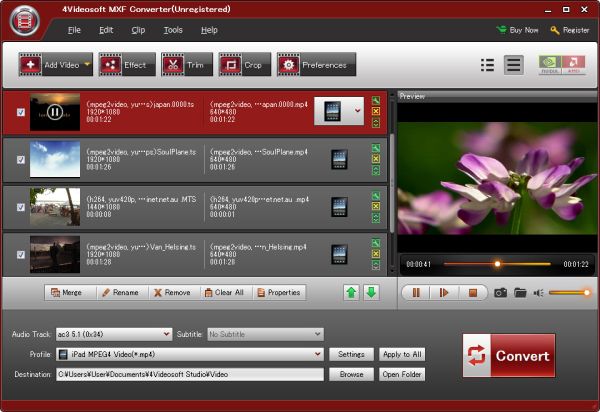The width and height of the screenshot is (600, 412).
Task: Move selected item down with green arrow
Action: [x=371, y=293]
